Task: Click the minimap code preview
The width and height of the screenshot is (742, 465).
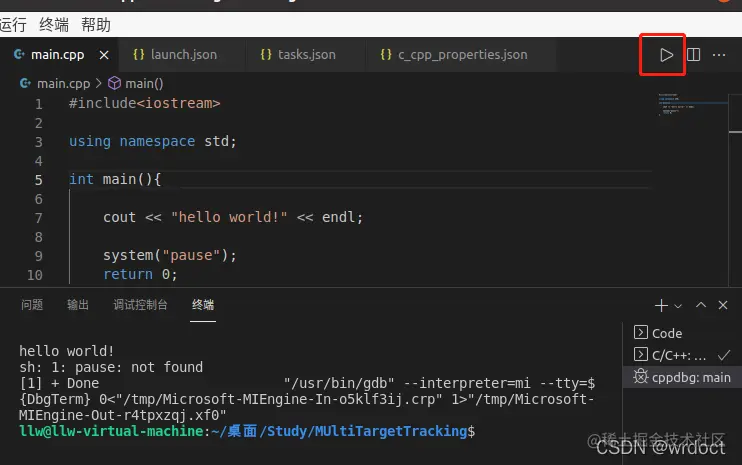Action: pyautogui.click(x=692, y=105)
